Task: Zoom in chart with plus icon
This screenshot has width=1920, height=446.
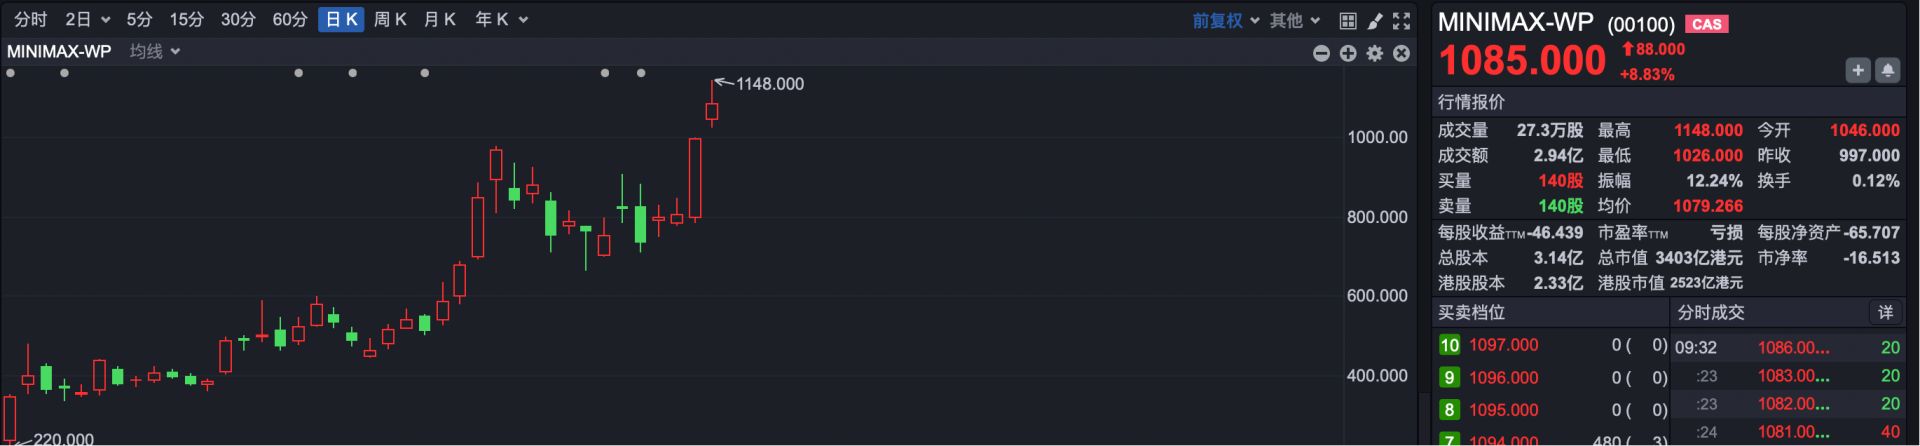Action: 1348,53
